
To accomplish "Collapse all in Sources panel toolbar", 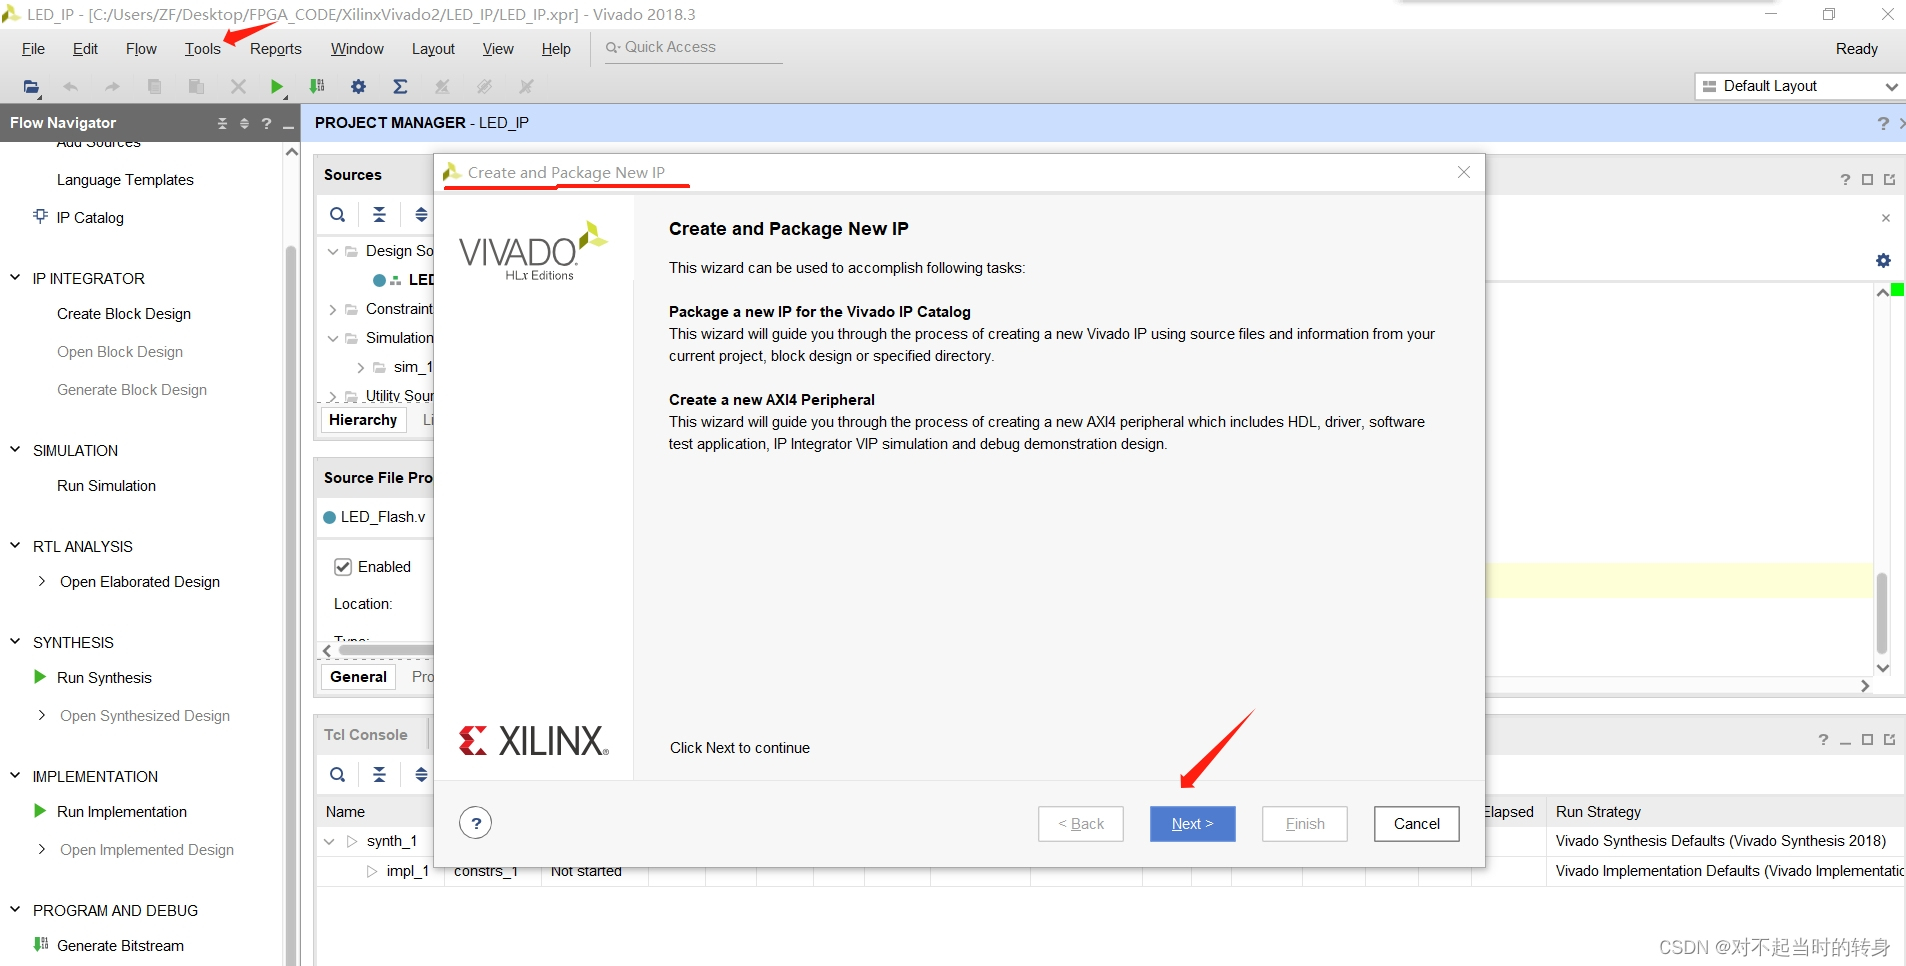I will coord(379,215).
